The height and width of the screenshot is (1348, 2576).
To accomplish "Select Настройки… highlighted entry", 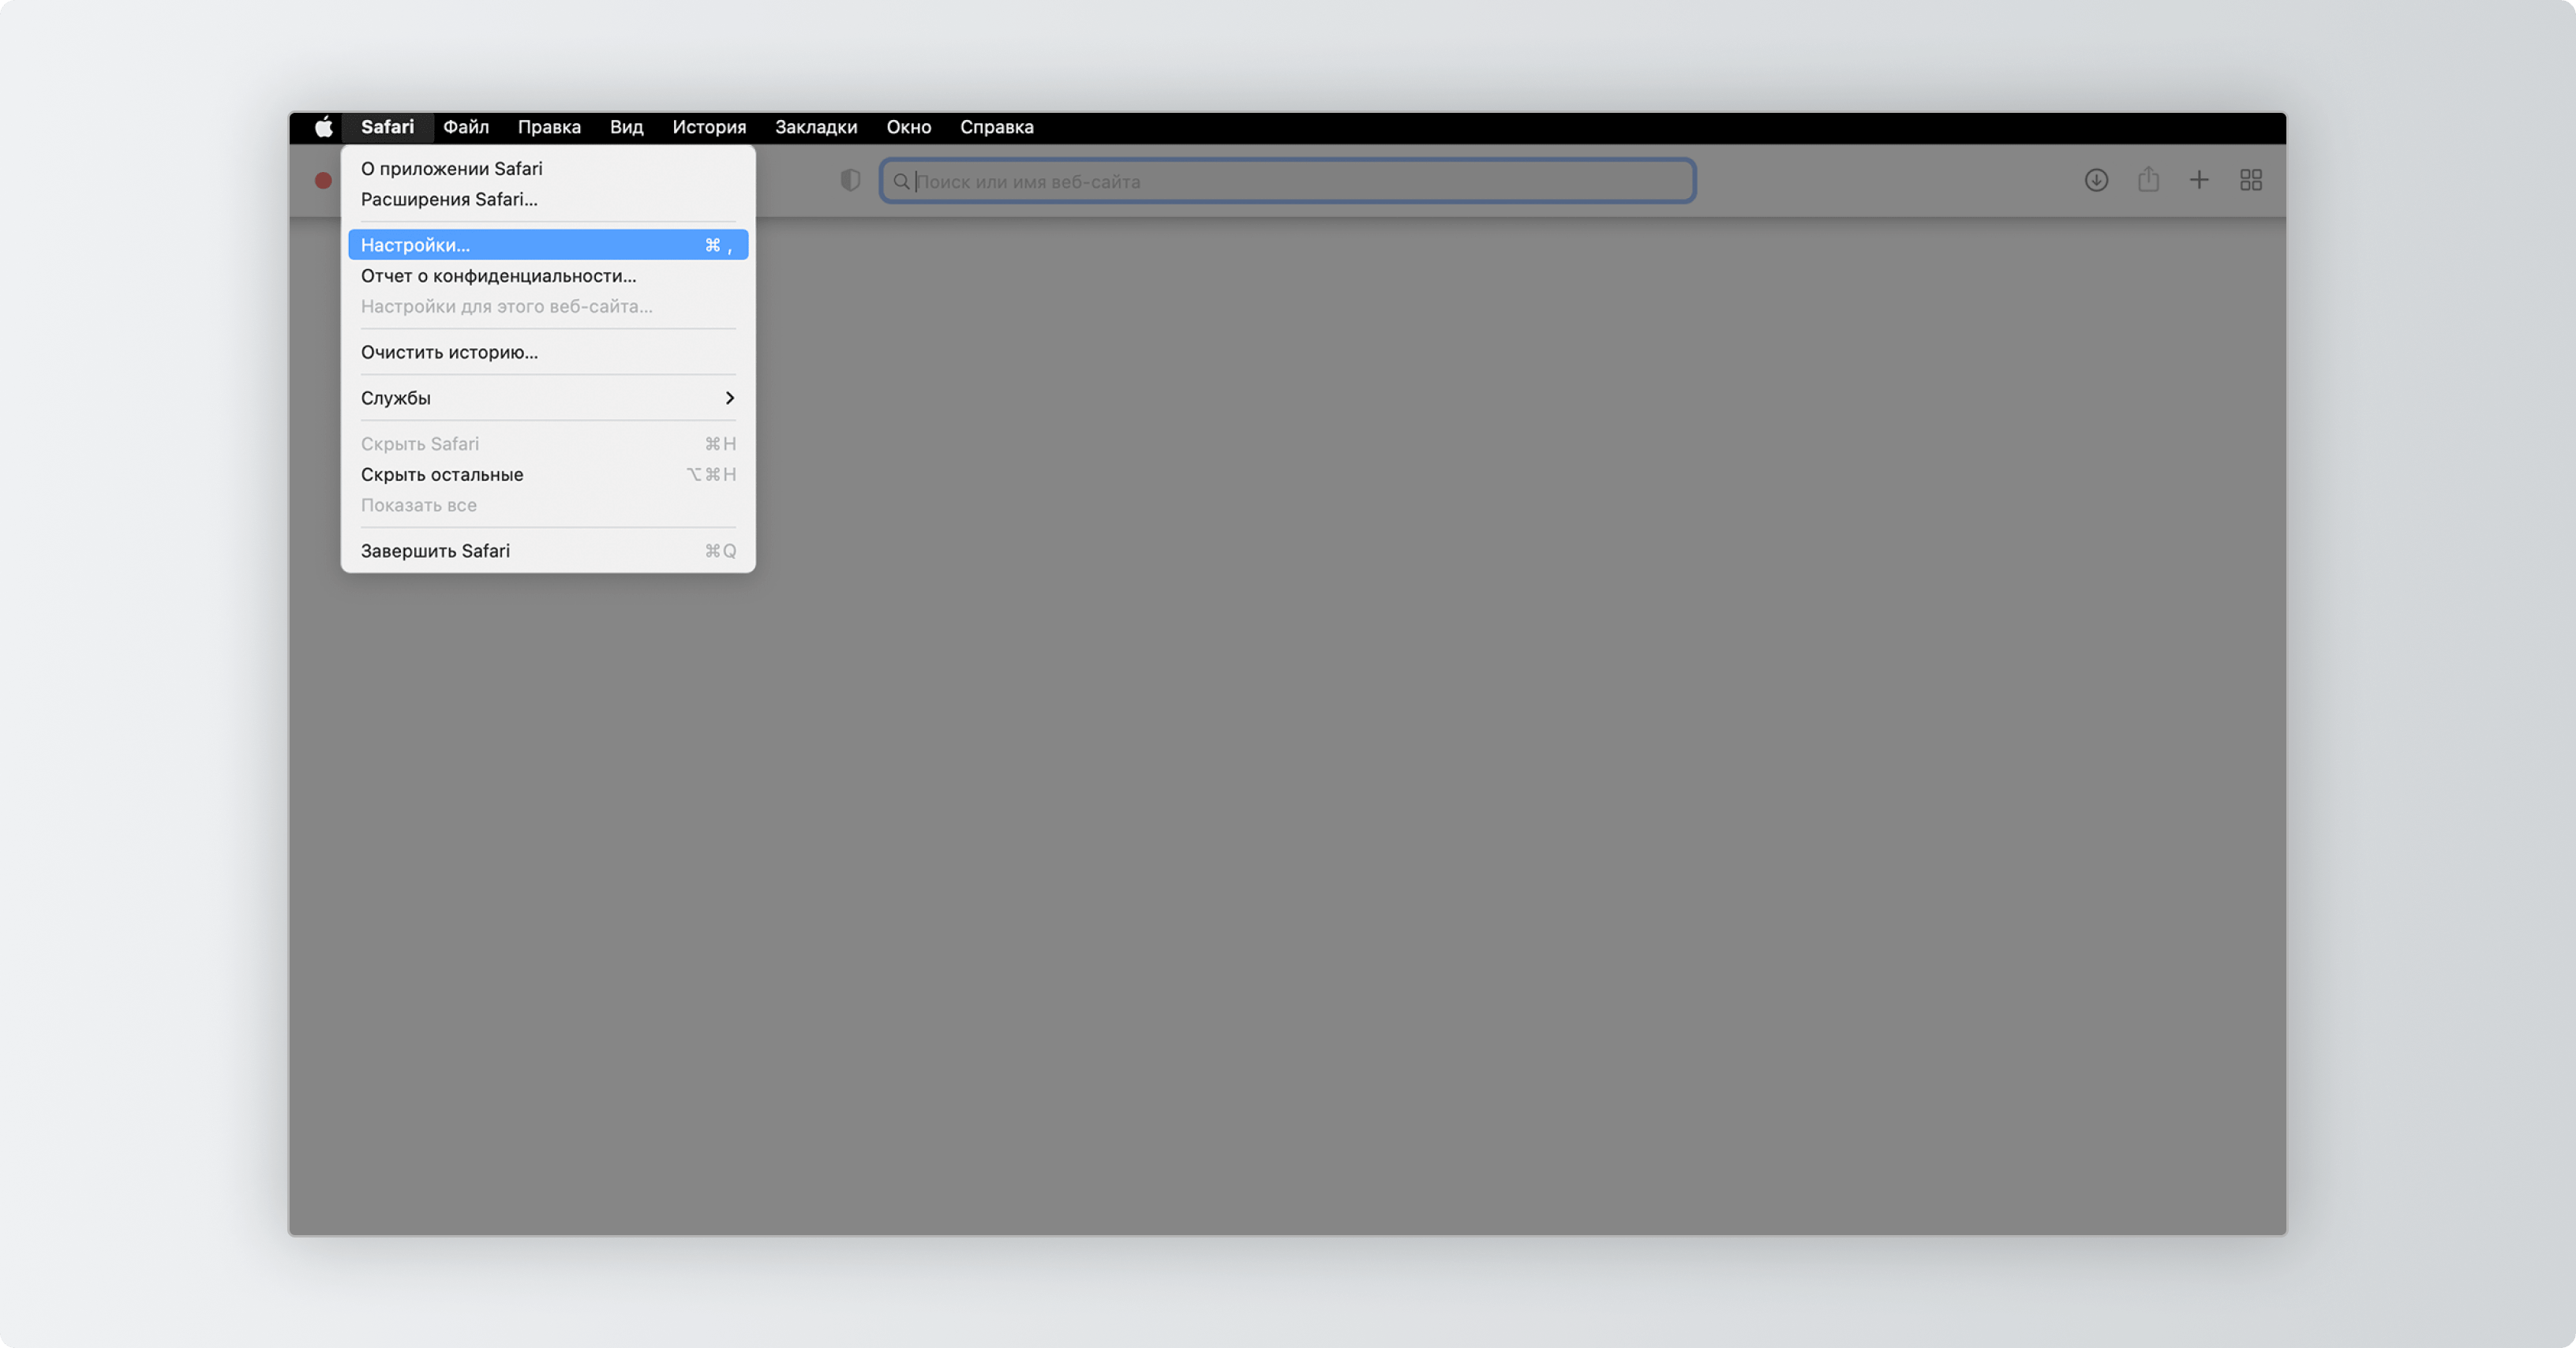I will tap(548, 245).
